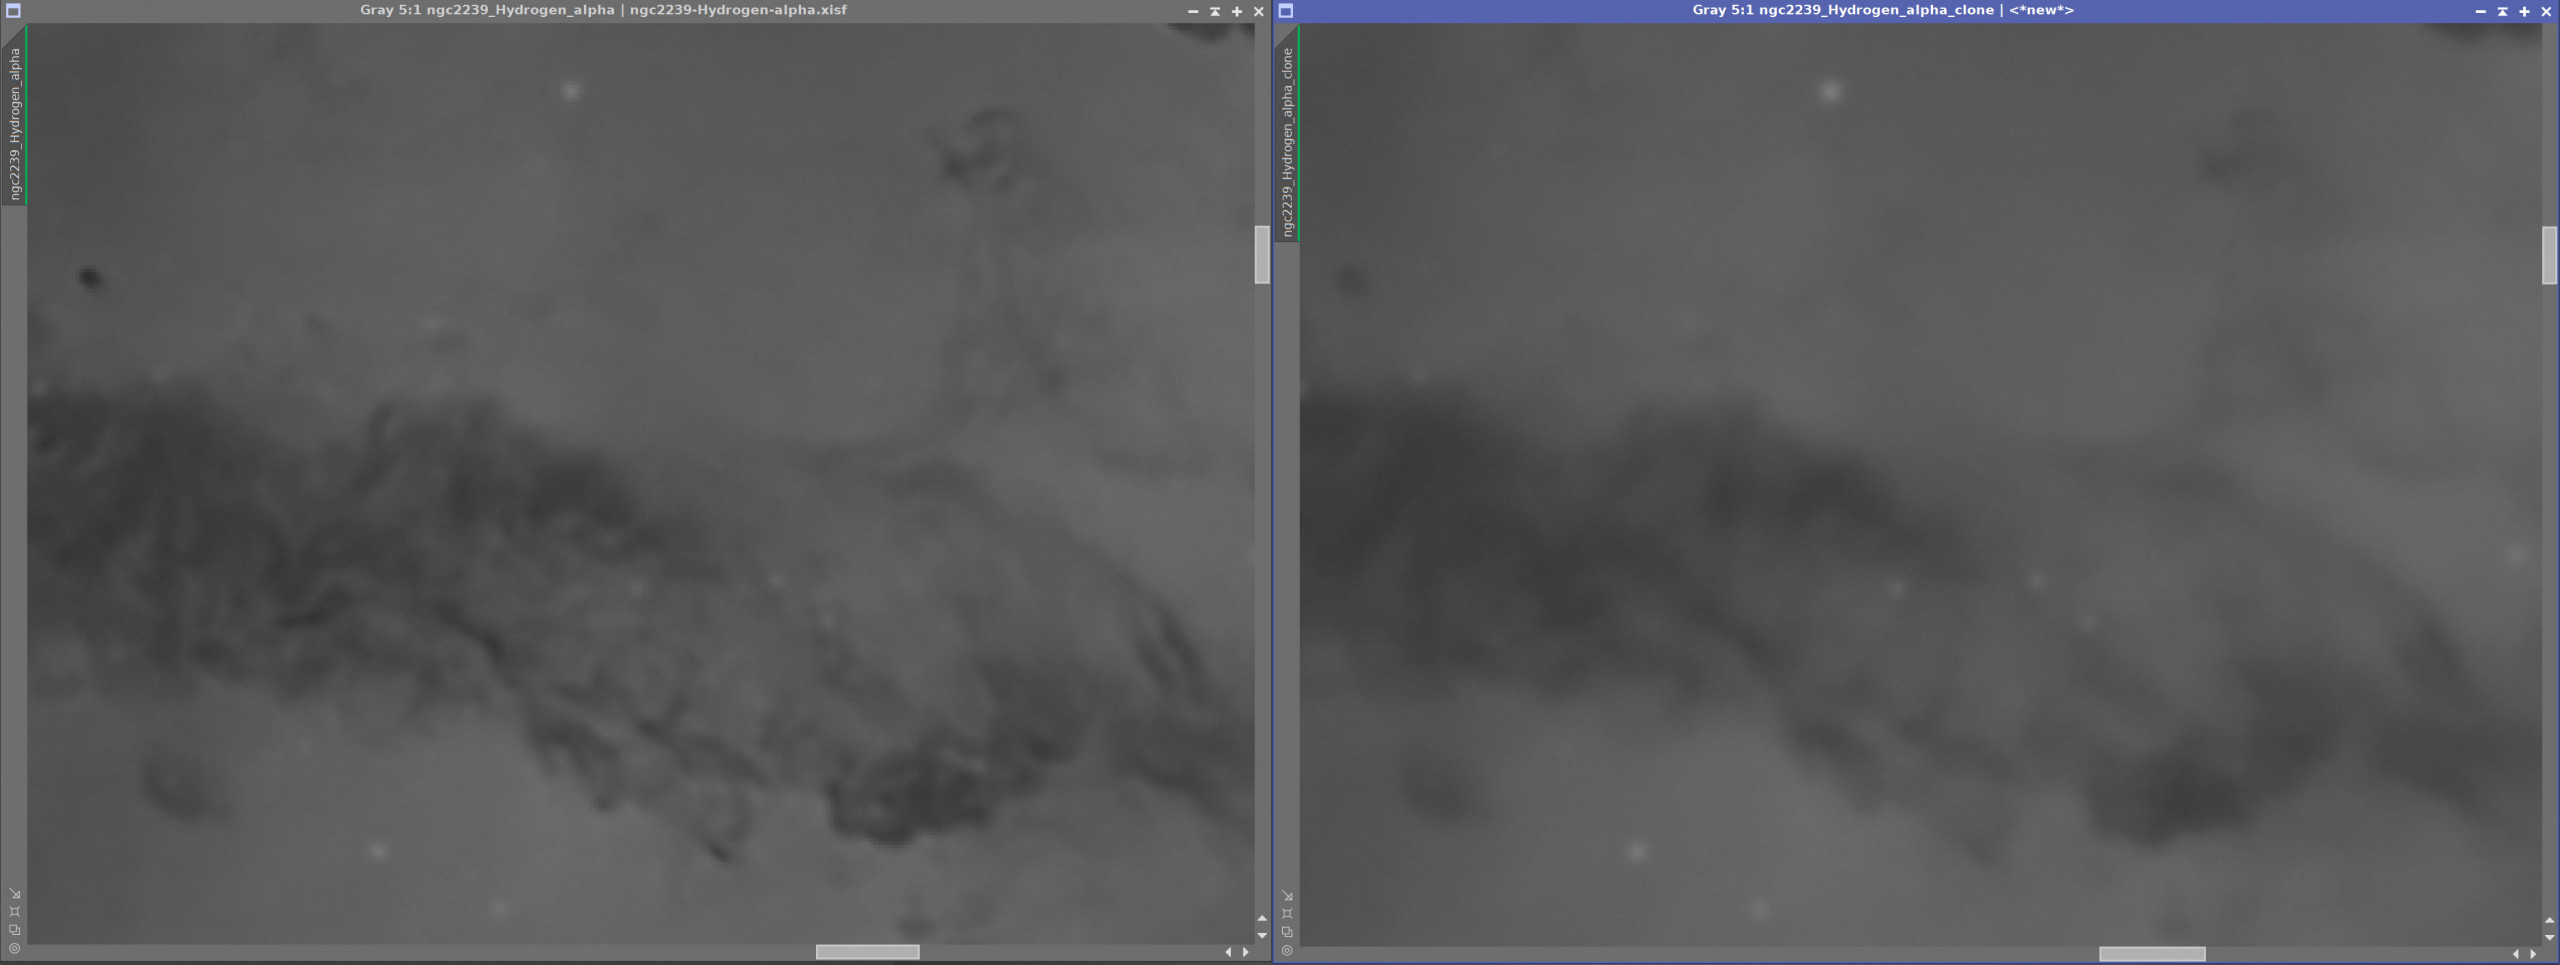Click the horizontal scrollbar thumb in the clone window
2560x965 pixels.
click(x=2152, y=954)
